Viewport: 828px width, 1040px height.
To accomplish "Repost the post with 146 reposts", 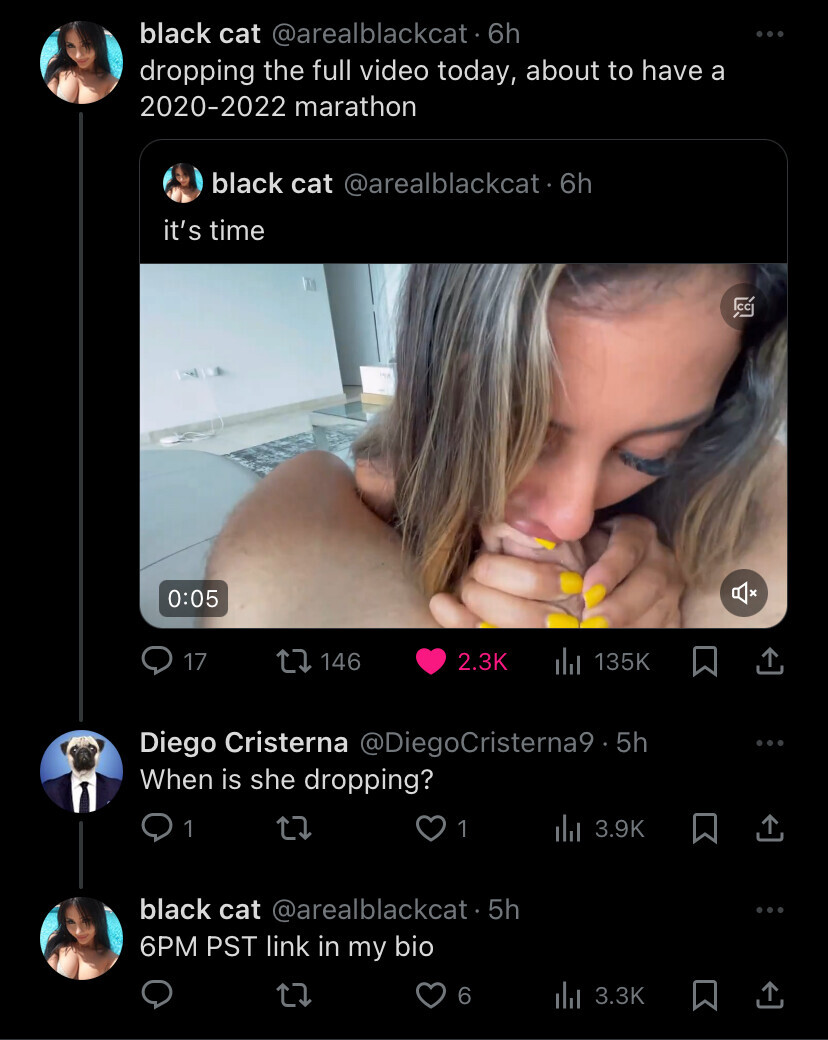I will tap(292, 661).
